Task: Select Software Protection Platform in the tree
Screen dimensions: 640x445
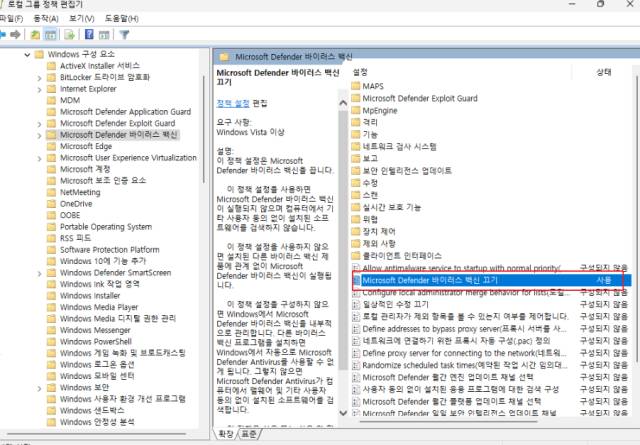Action: tap(110, 249)
